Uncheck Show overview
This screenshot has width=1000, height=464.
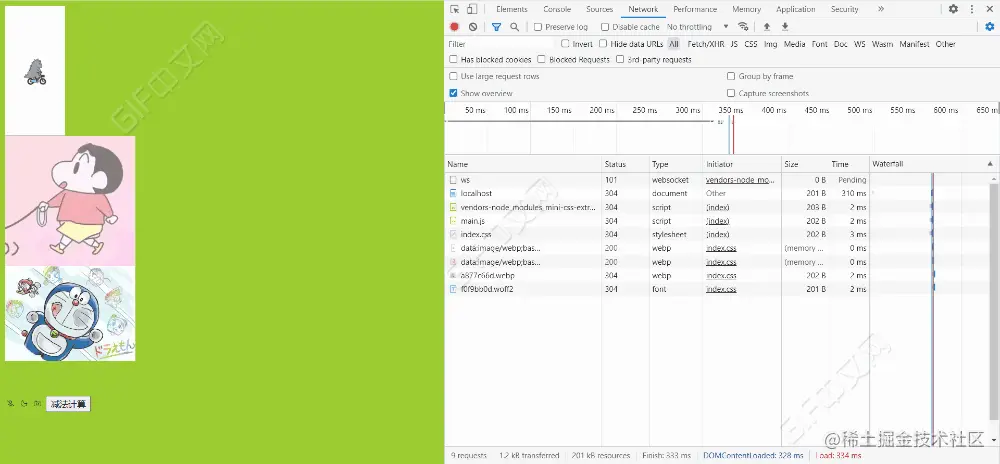[453, 93]
